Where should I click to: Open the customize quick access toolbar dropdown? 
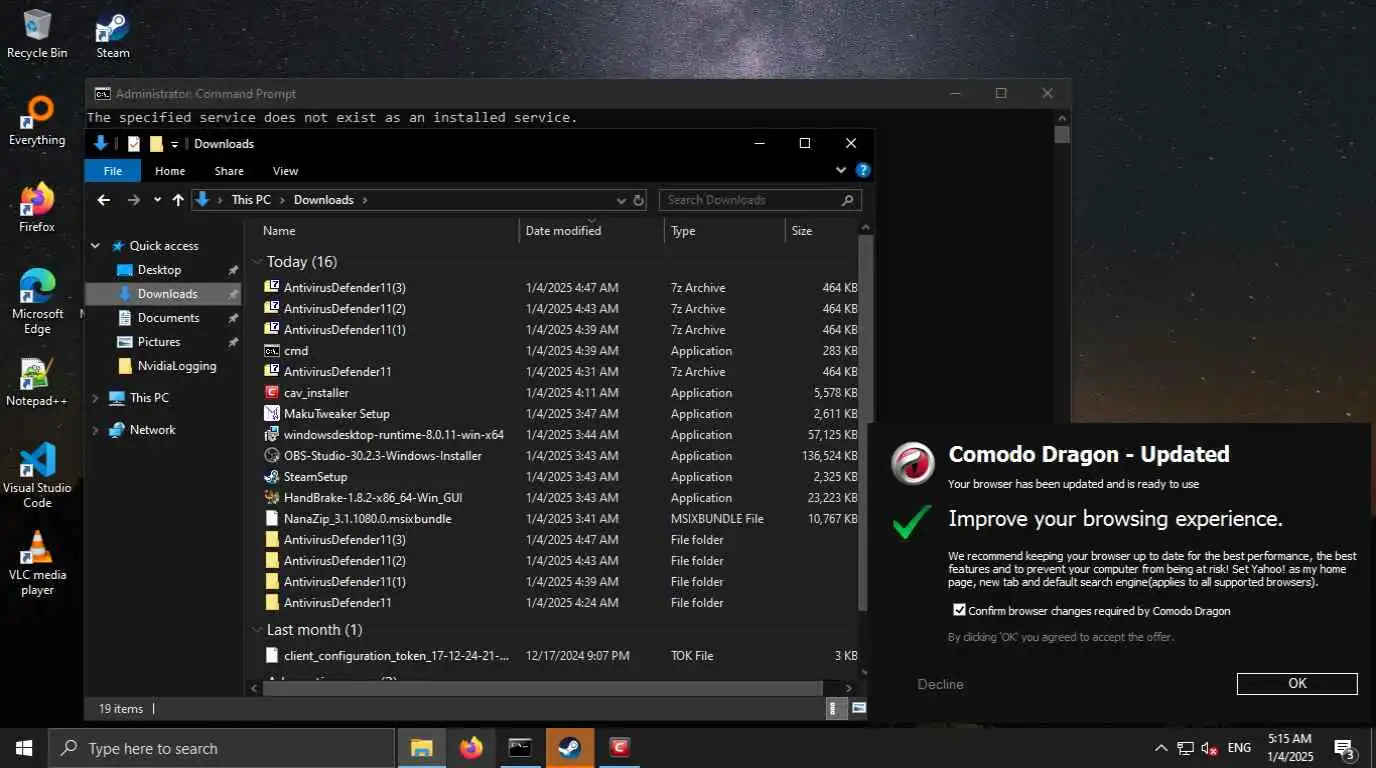174,144
